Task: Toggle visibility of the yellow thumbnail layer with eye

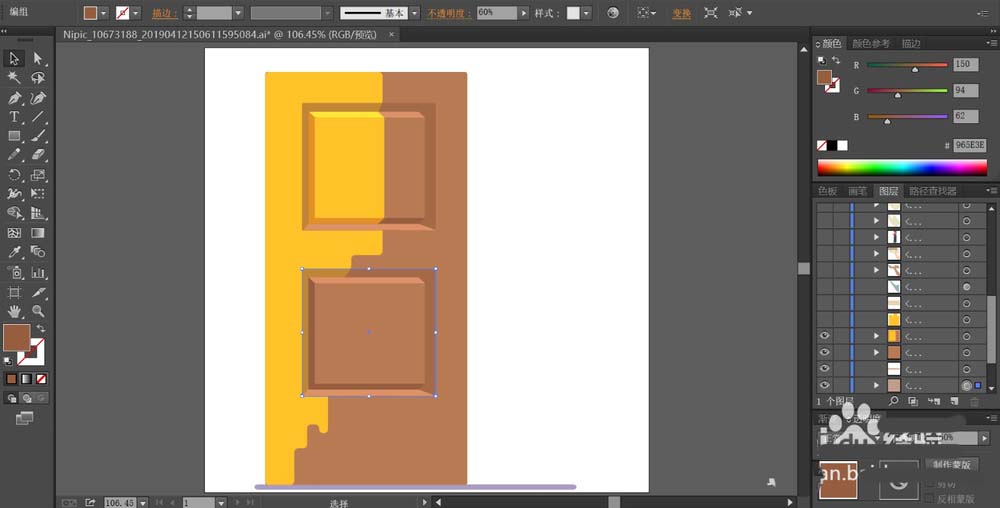Action: pyautogui.click(x=825, y=336)
